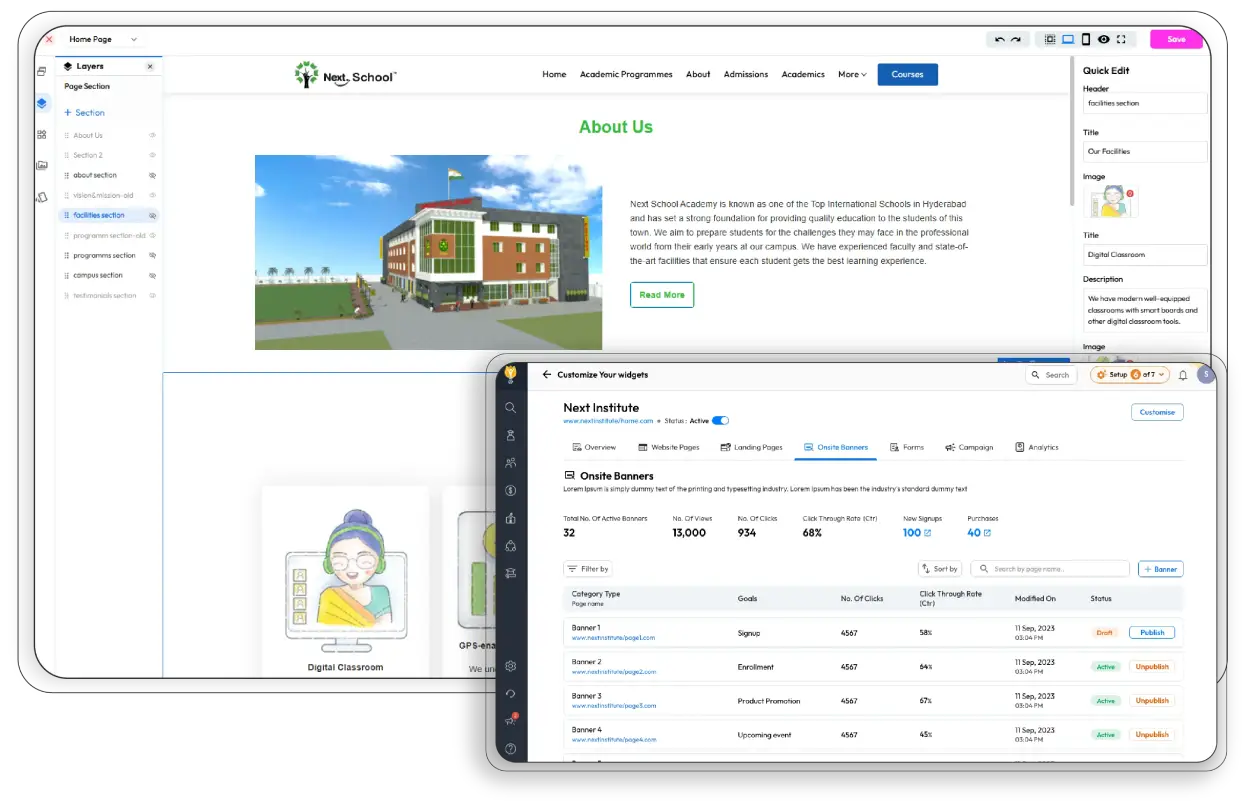The height and width of the screenshot is (809, 1250).
Task: Open the Sort by dropdown
Action: pyautogui.click(x=940, y=569)
